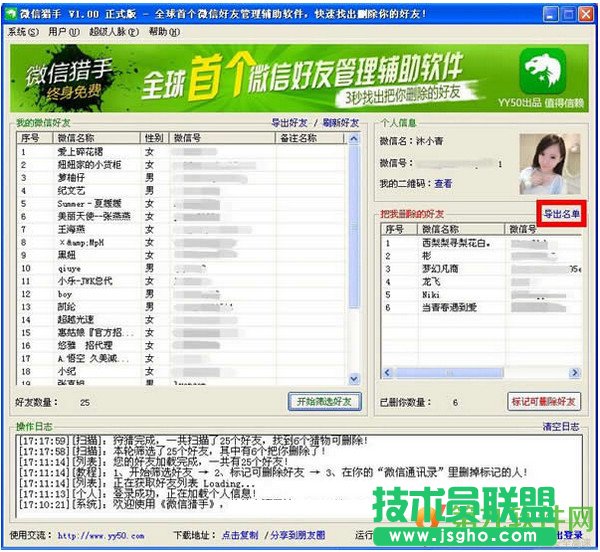
Task: Click the friends list vertical scrollbar thumb
Action: point(354,226)
